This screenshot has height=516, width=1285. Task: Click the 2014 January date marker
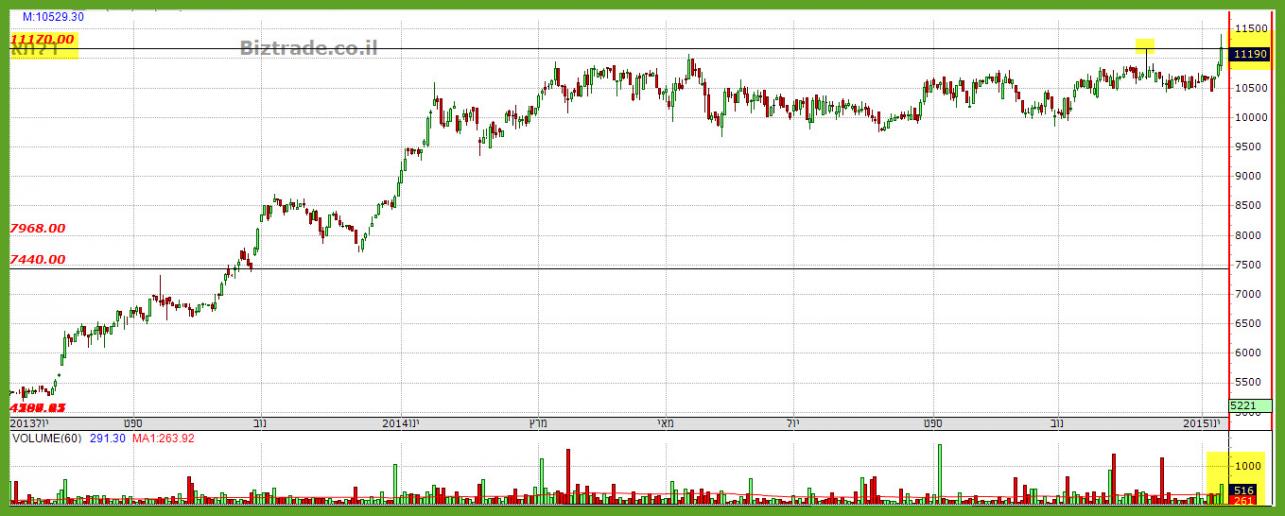(402, 422)
